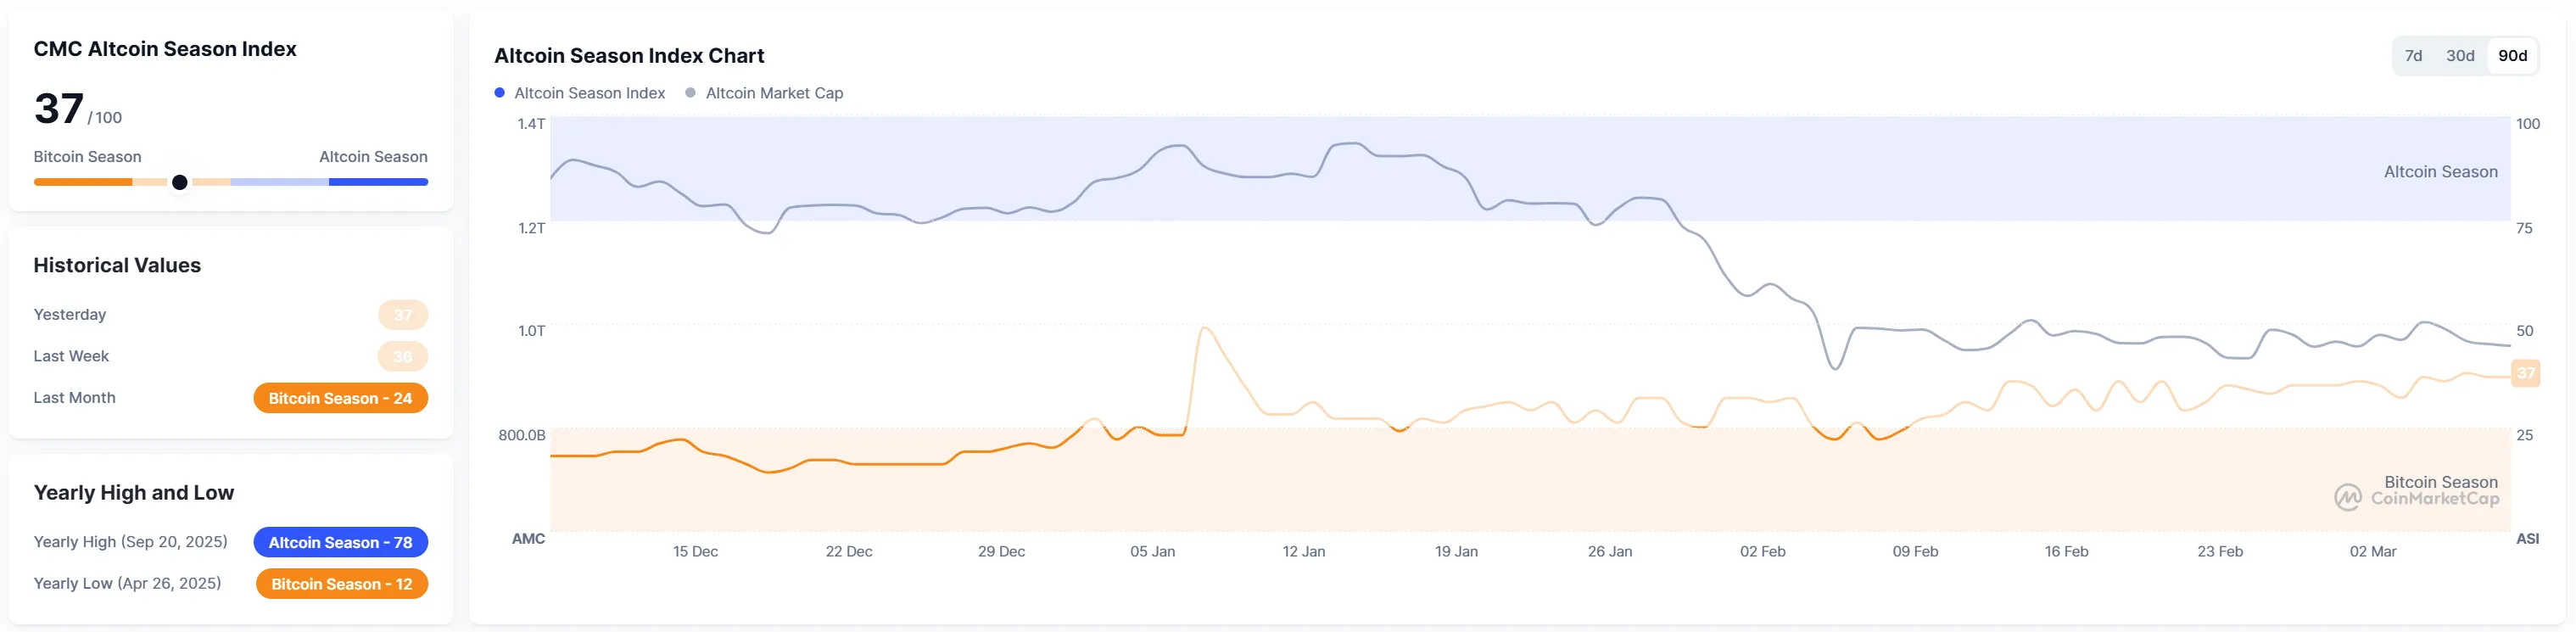This screenshot has height=632, width=2576.
Task: Click the Bitcoin Season - 24 badge
Action: [340, 398]
